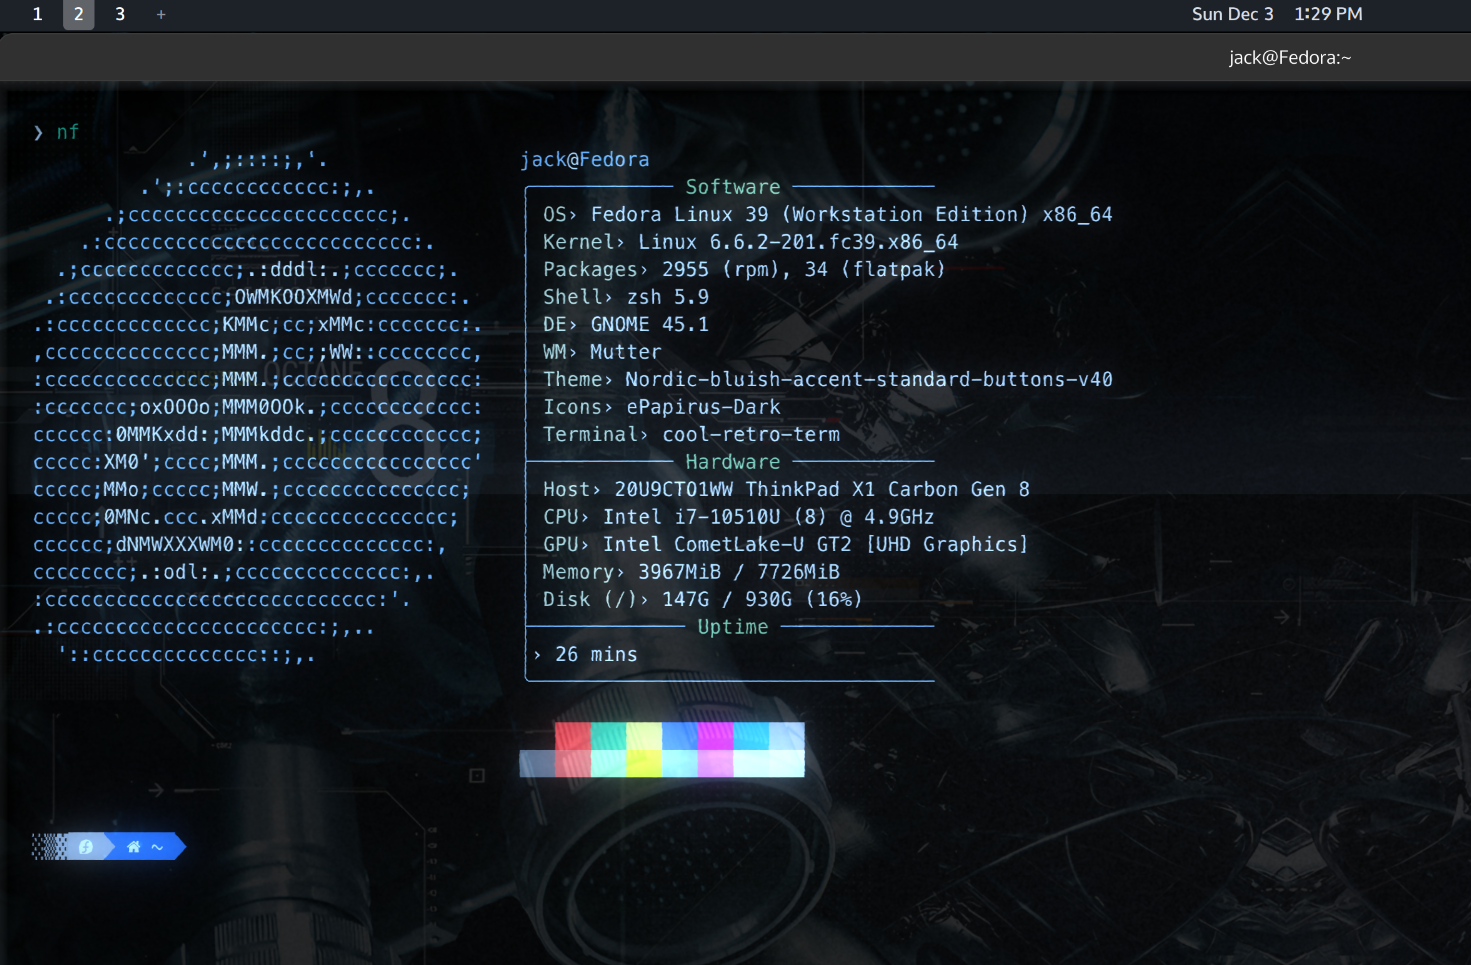Click the nf command text in the terminal
This screenshot has height=965, width=1471.
67,131
